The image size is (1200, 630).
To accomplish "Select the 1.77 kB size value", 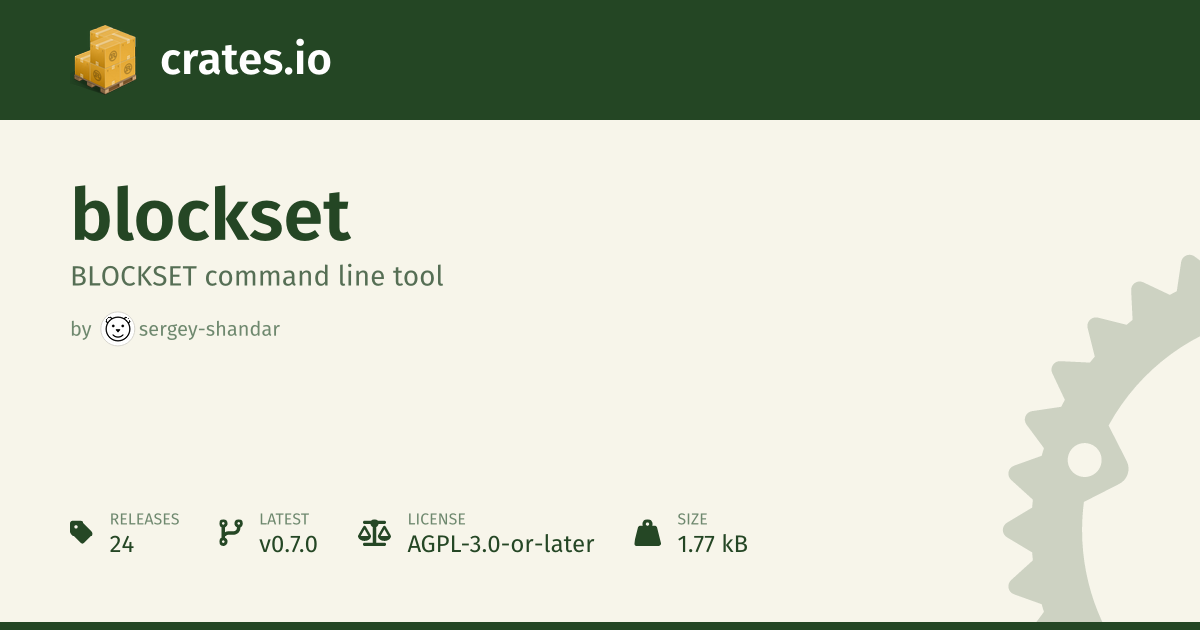I will pos(712,544).
